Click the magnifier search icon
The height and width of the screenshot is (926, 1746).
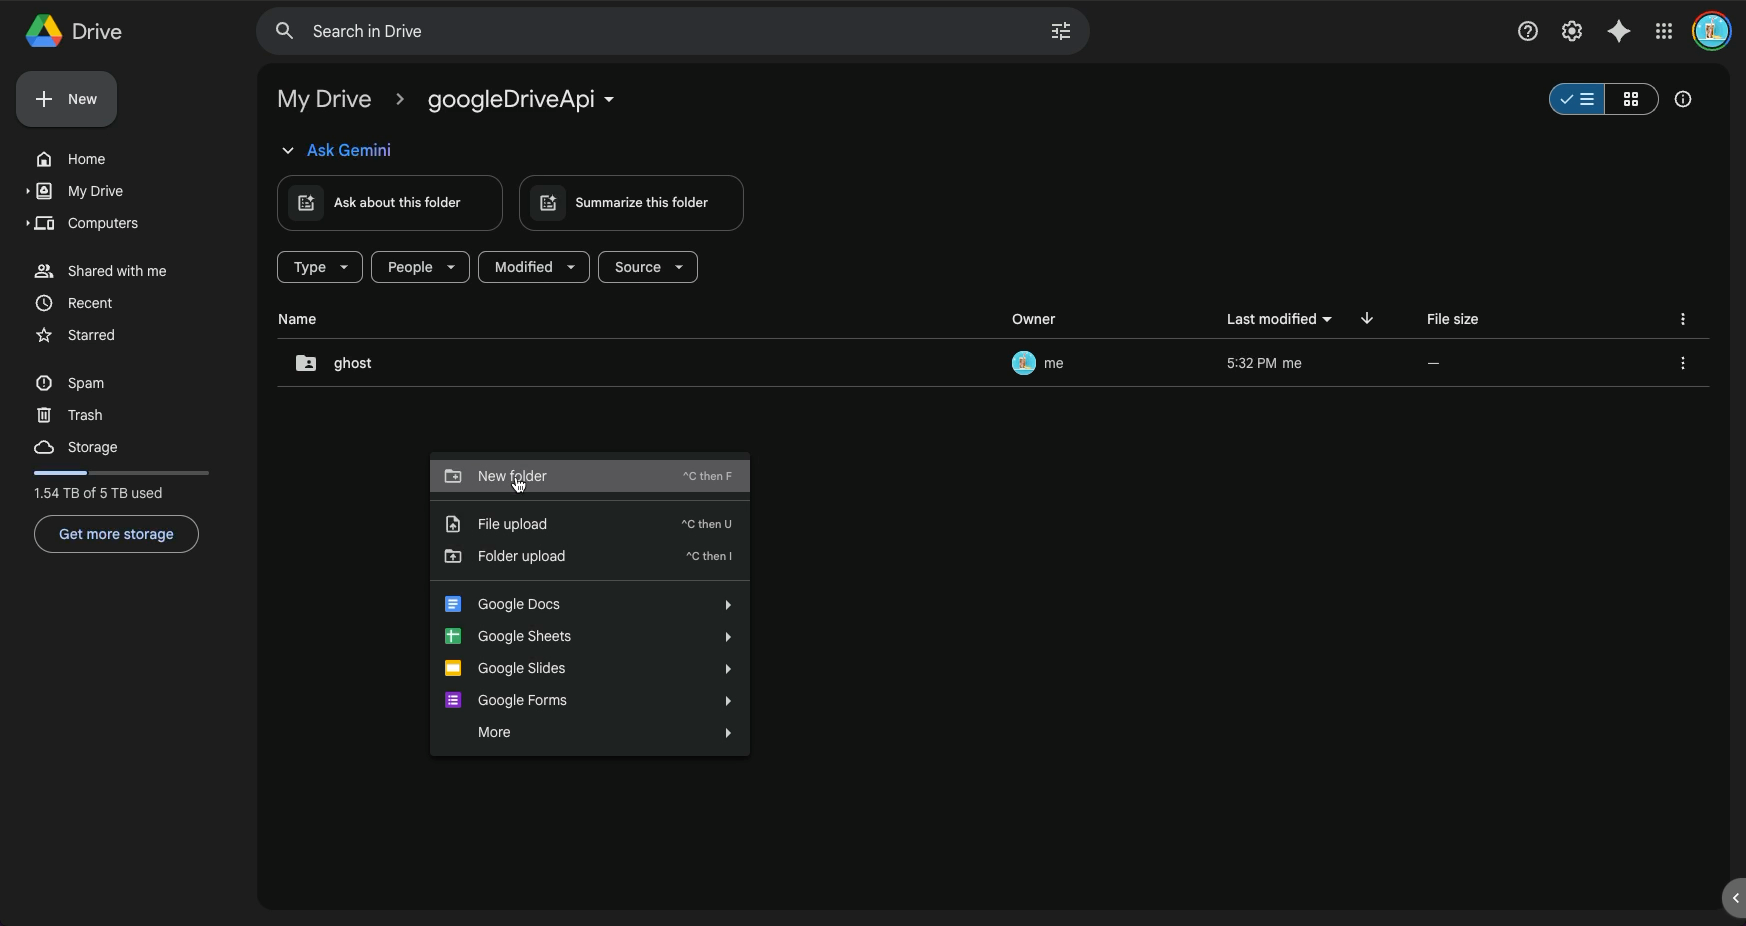click(285, 31)
